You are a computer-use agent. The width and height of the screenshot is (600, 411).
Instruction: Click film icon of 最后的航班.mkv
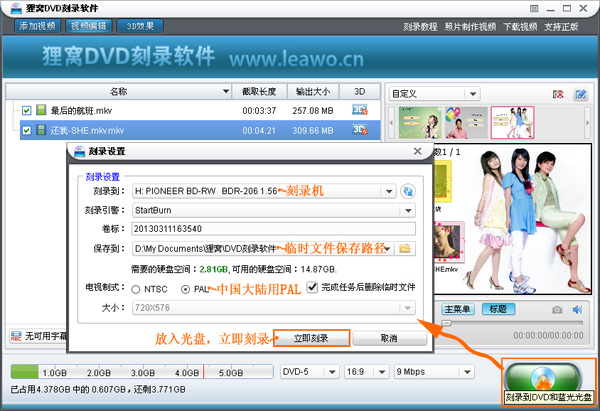(x=41, y=110)
